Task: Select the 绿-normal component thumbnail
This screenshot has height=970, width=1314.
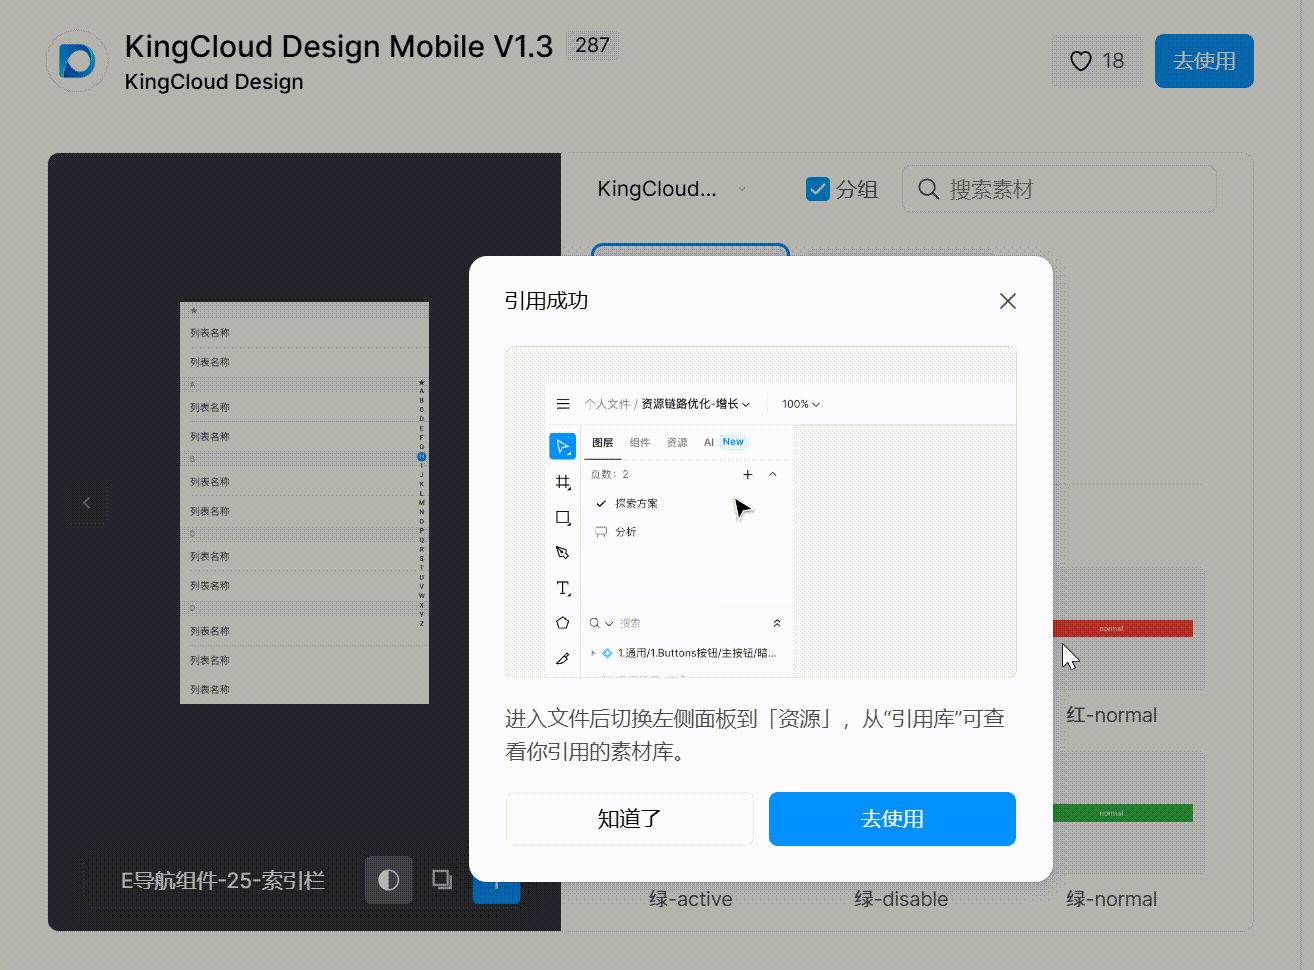Action: [x=1128, y=813]
